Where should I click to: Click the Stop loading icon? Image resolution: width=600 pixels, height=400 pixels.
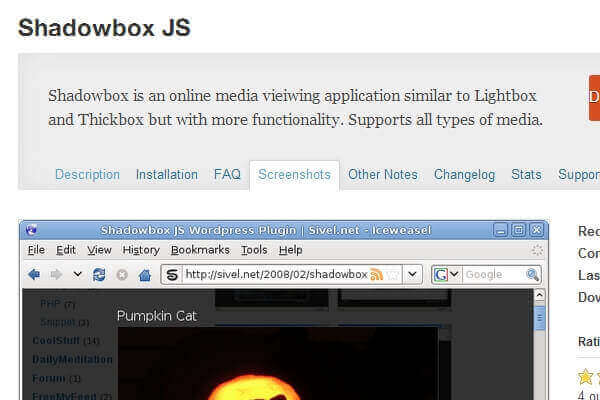click(x=122, y=274)
